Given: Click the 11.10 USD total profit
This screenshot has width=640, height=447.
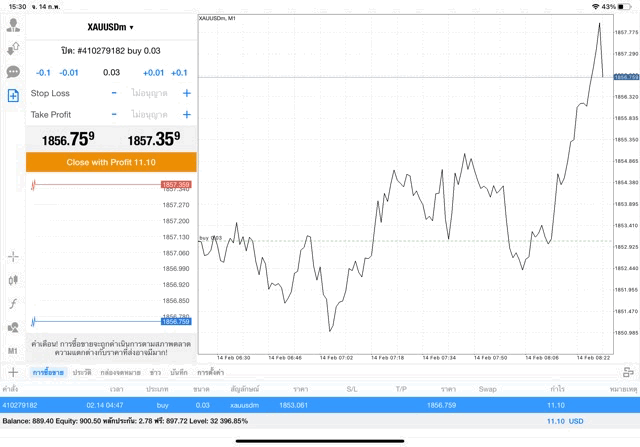Looking at the screenshot, I should pyautogui.click(x=565, y=421).
